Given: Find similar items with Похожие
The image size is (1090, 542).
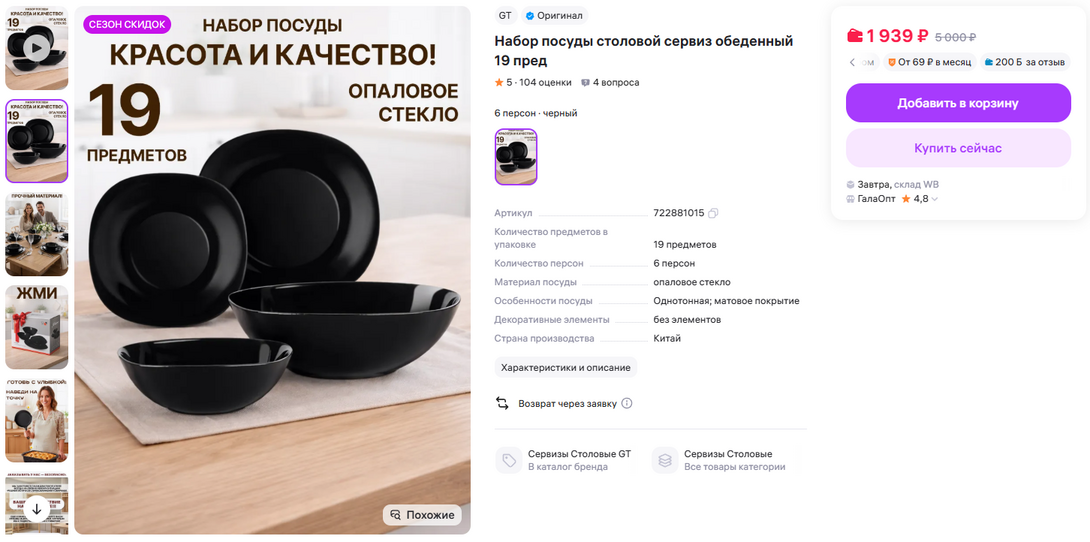Looking at the screenshot, I should coord(422,515).
